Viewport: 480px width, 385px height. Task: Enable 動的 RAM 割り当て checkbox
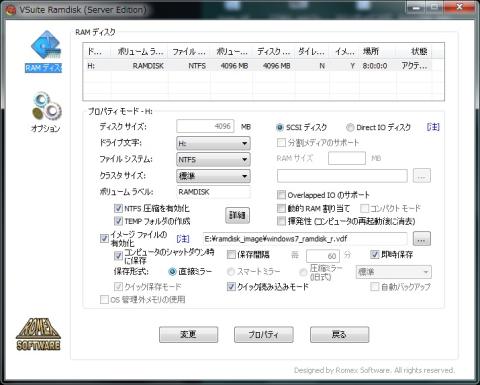point(281,208)
